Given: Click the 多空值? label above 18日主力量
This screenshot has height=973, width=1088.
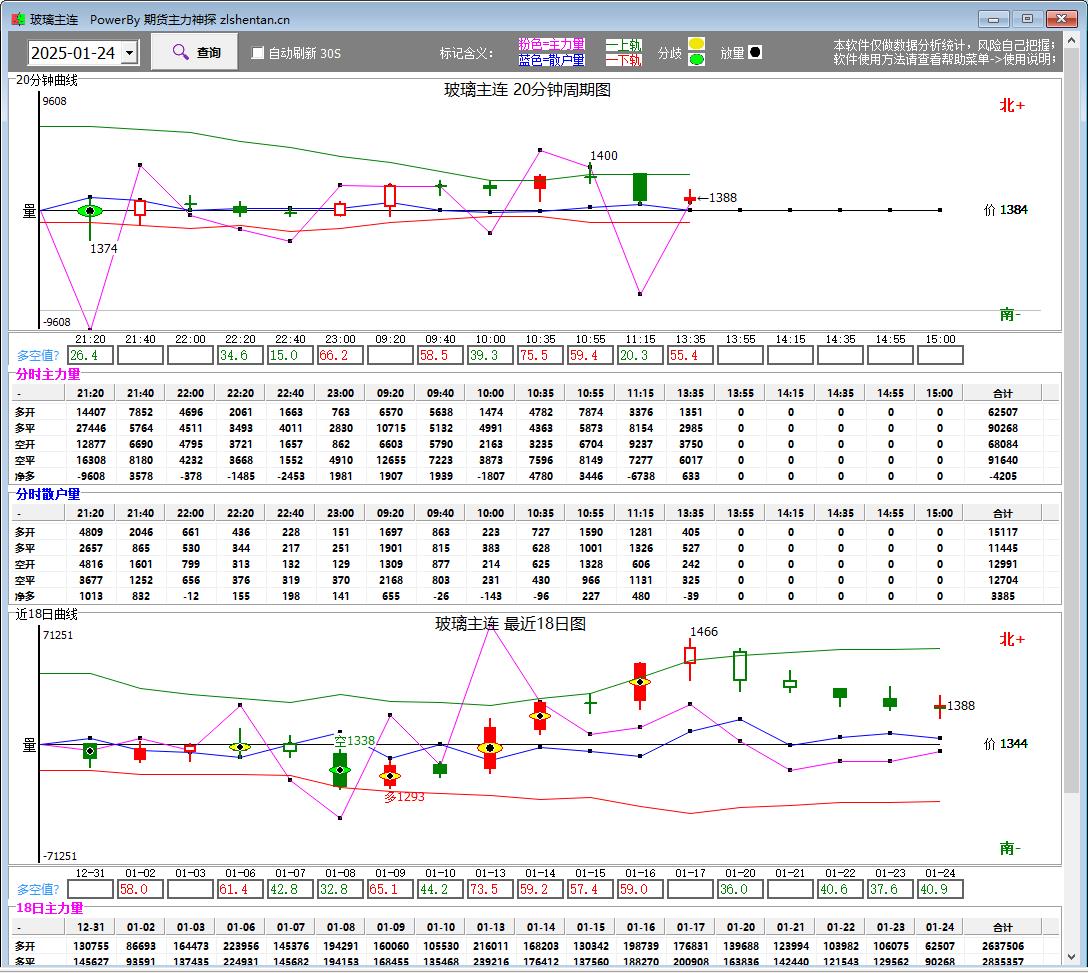Looking at the screenshot, I should coord(38,890).
